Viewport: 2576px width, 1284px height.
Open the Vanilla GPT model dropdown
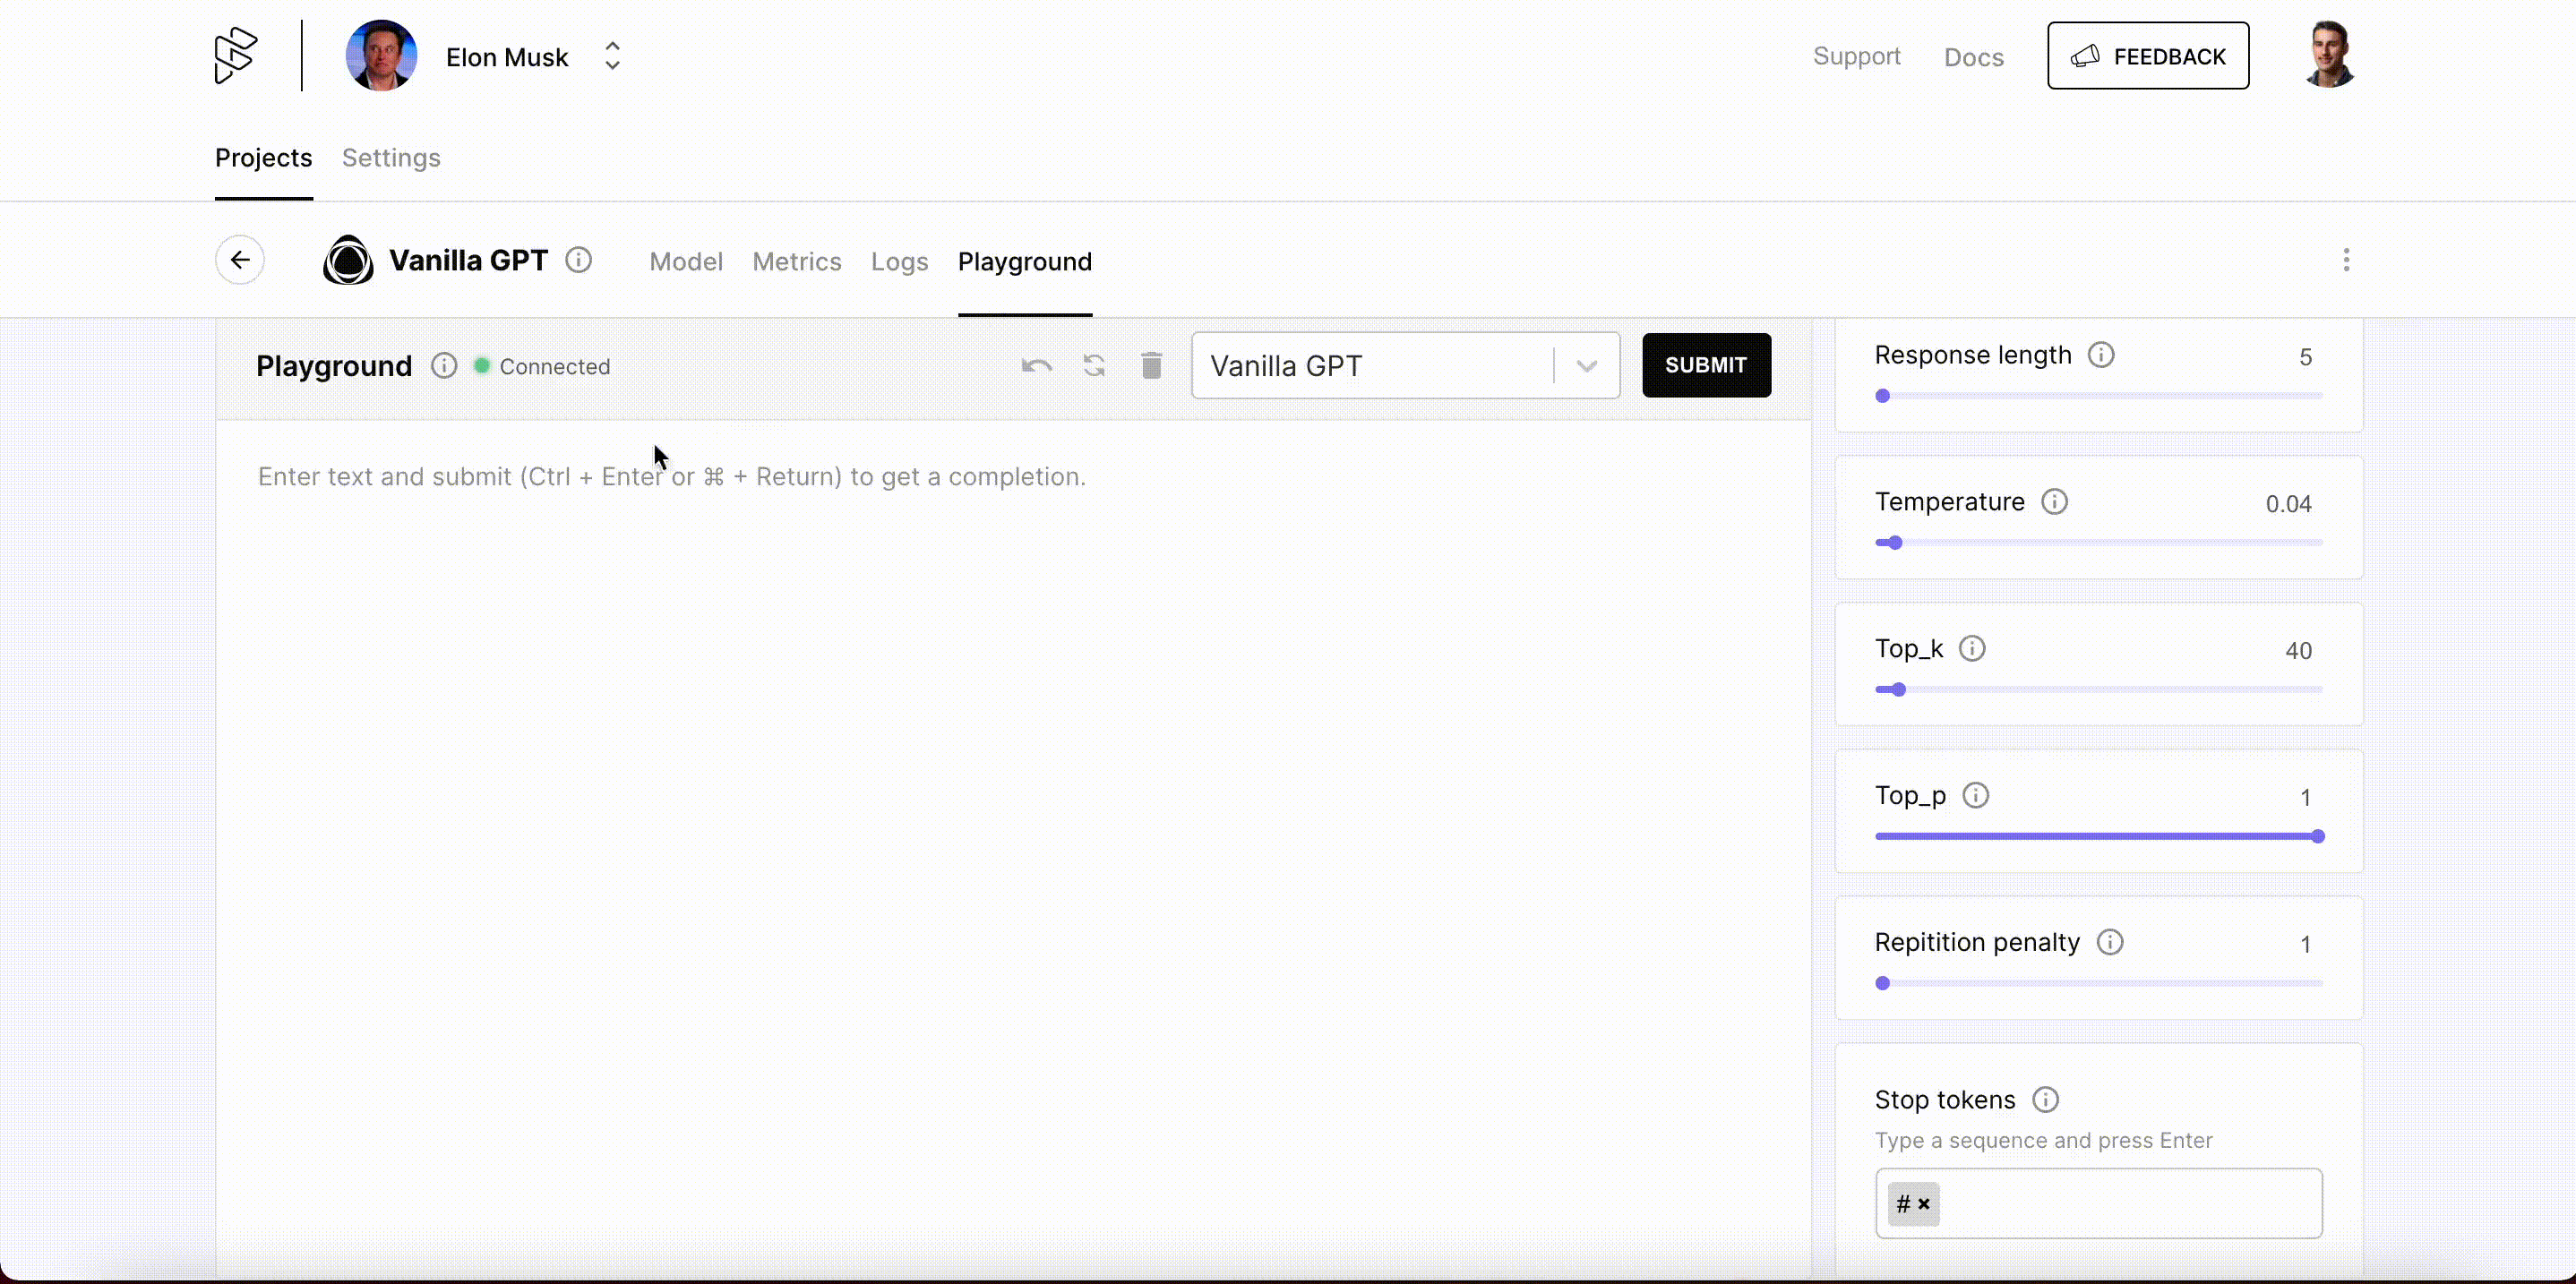click(1586, 366)
